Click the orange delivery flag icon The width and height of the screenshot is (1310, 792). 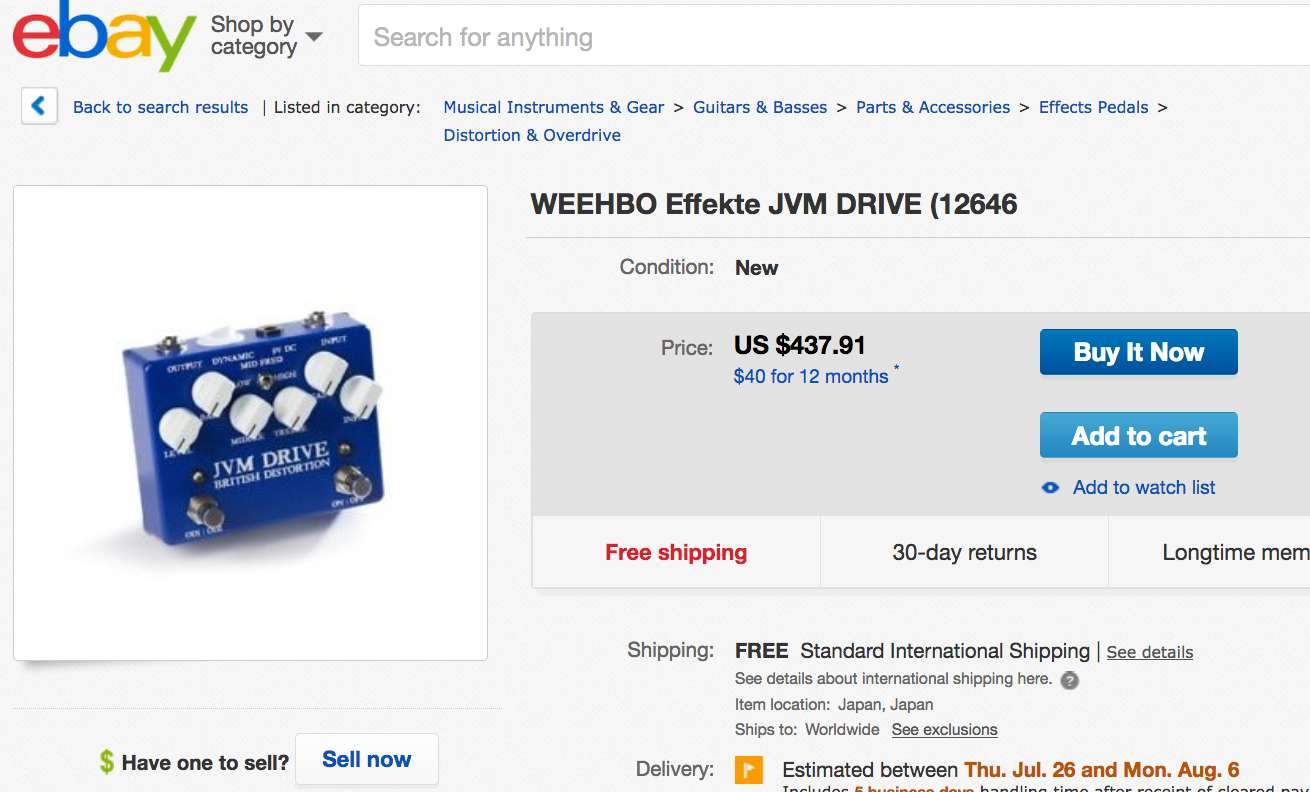748,770
